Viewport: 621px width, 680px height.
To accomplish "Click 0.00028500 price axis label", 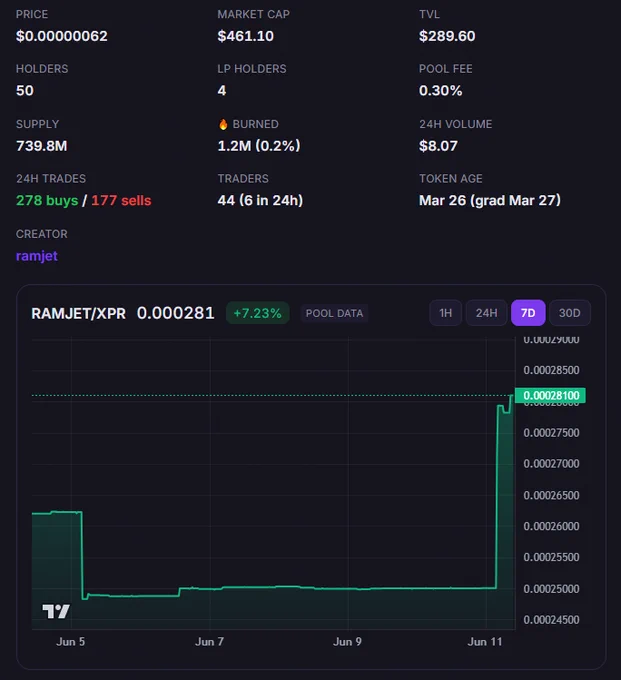I will click(551, 370).
